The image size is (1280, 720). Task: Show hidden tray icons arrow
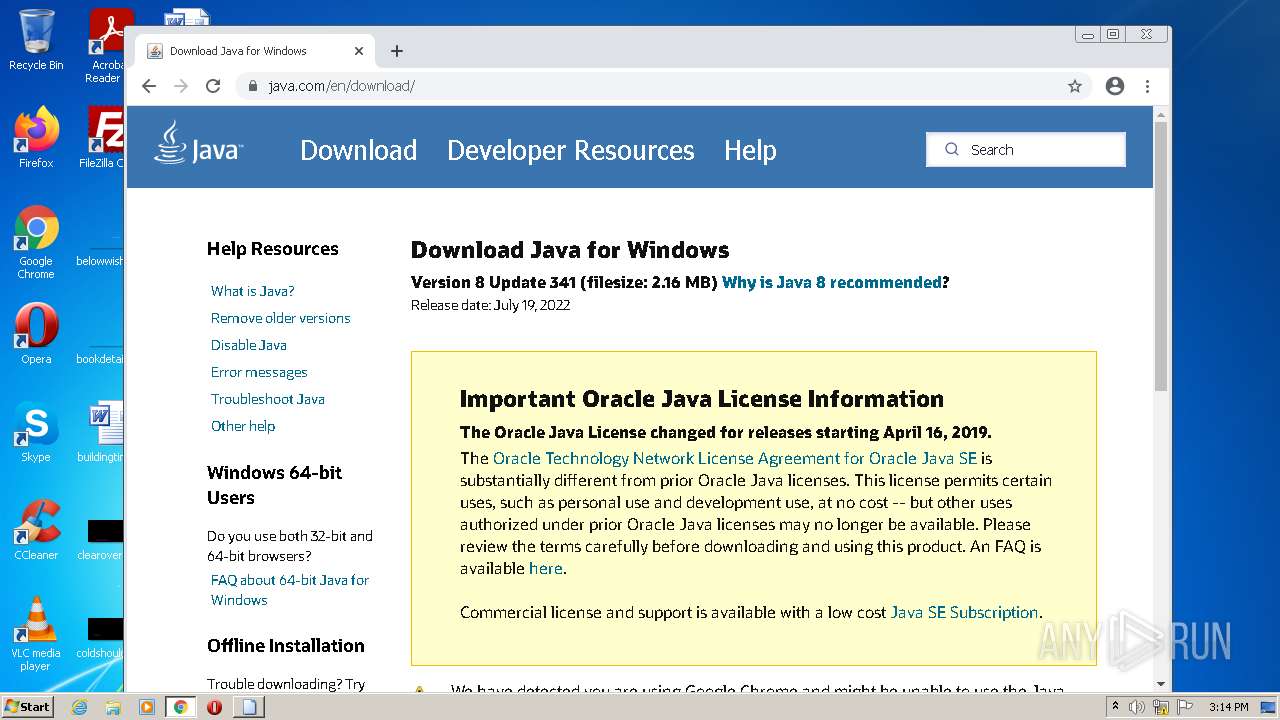click(1116, 707)
